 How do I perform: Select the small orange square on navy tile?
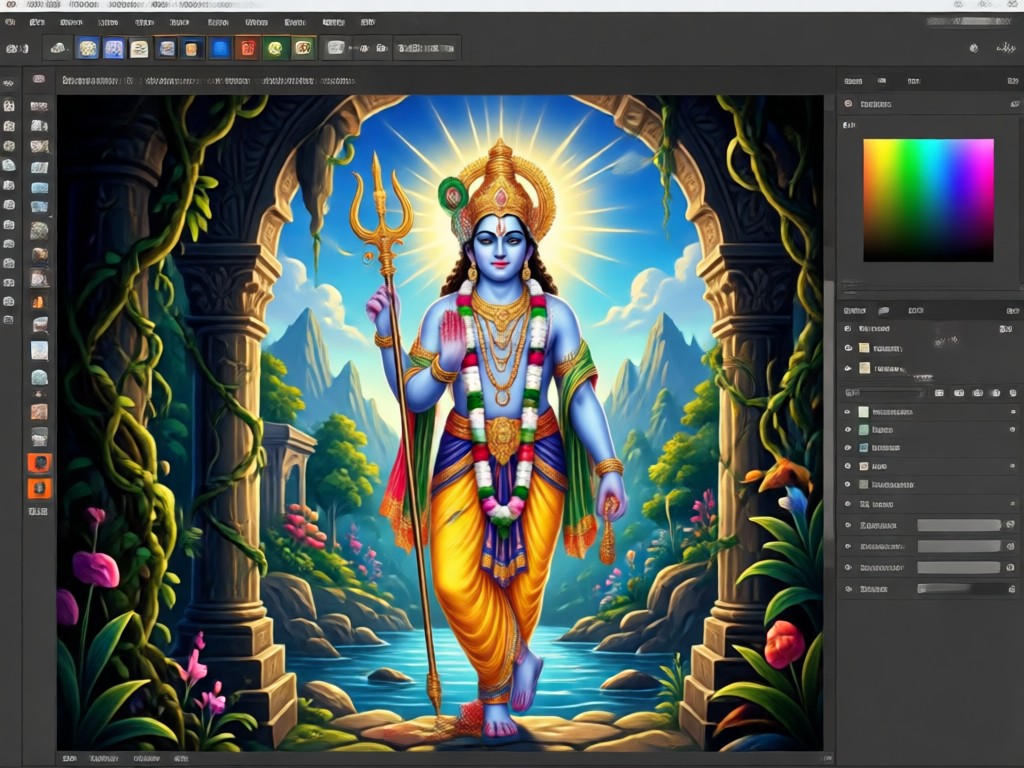191,49
